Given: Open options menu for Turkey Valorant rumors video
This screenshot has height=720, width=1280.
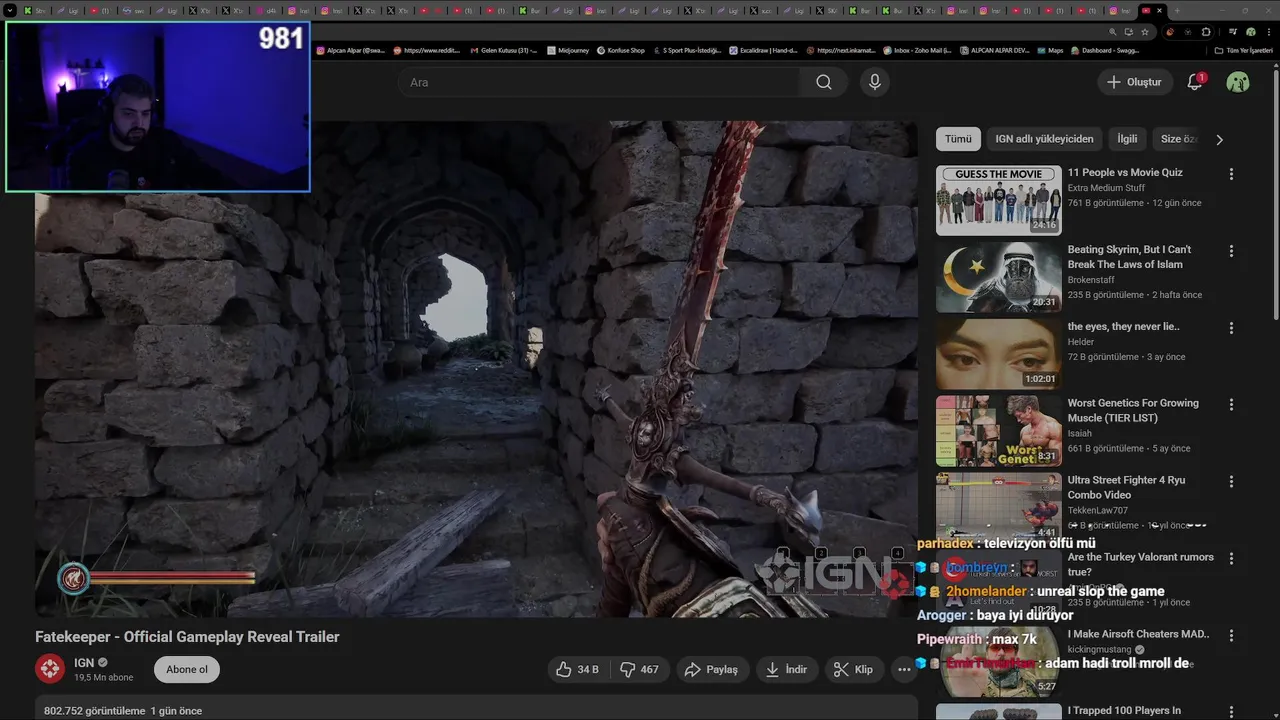Looking at the screenshot, I should point(1231,559).
